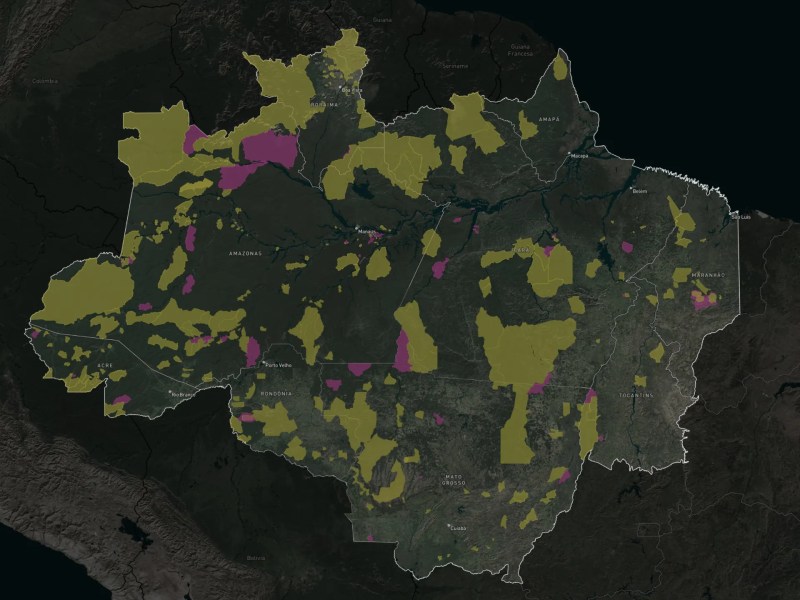Select the Mato Grosso state label
800x600 pixels.
click(x=455, y=483)
